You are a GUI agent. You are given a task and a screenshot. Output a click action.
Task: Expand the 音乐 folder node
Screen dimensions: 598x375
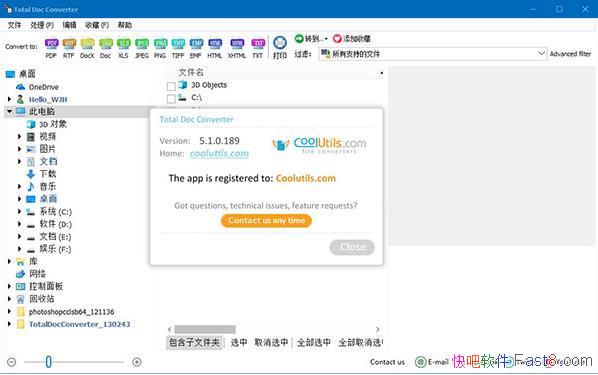coord(19,186)
